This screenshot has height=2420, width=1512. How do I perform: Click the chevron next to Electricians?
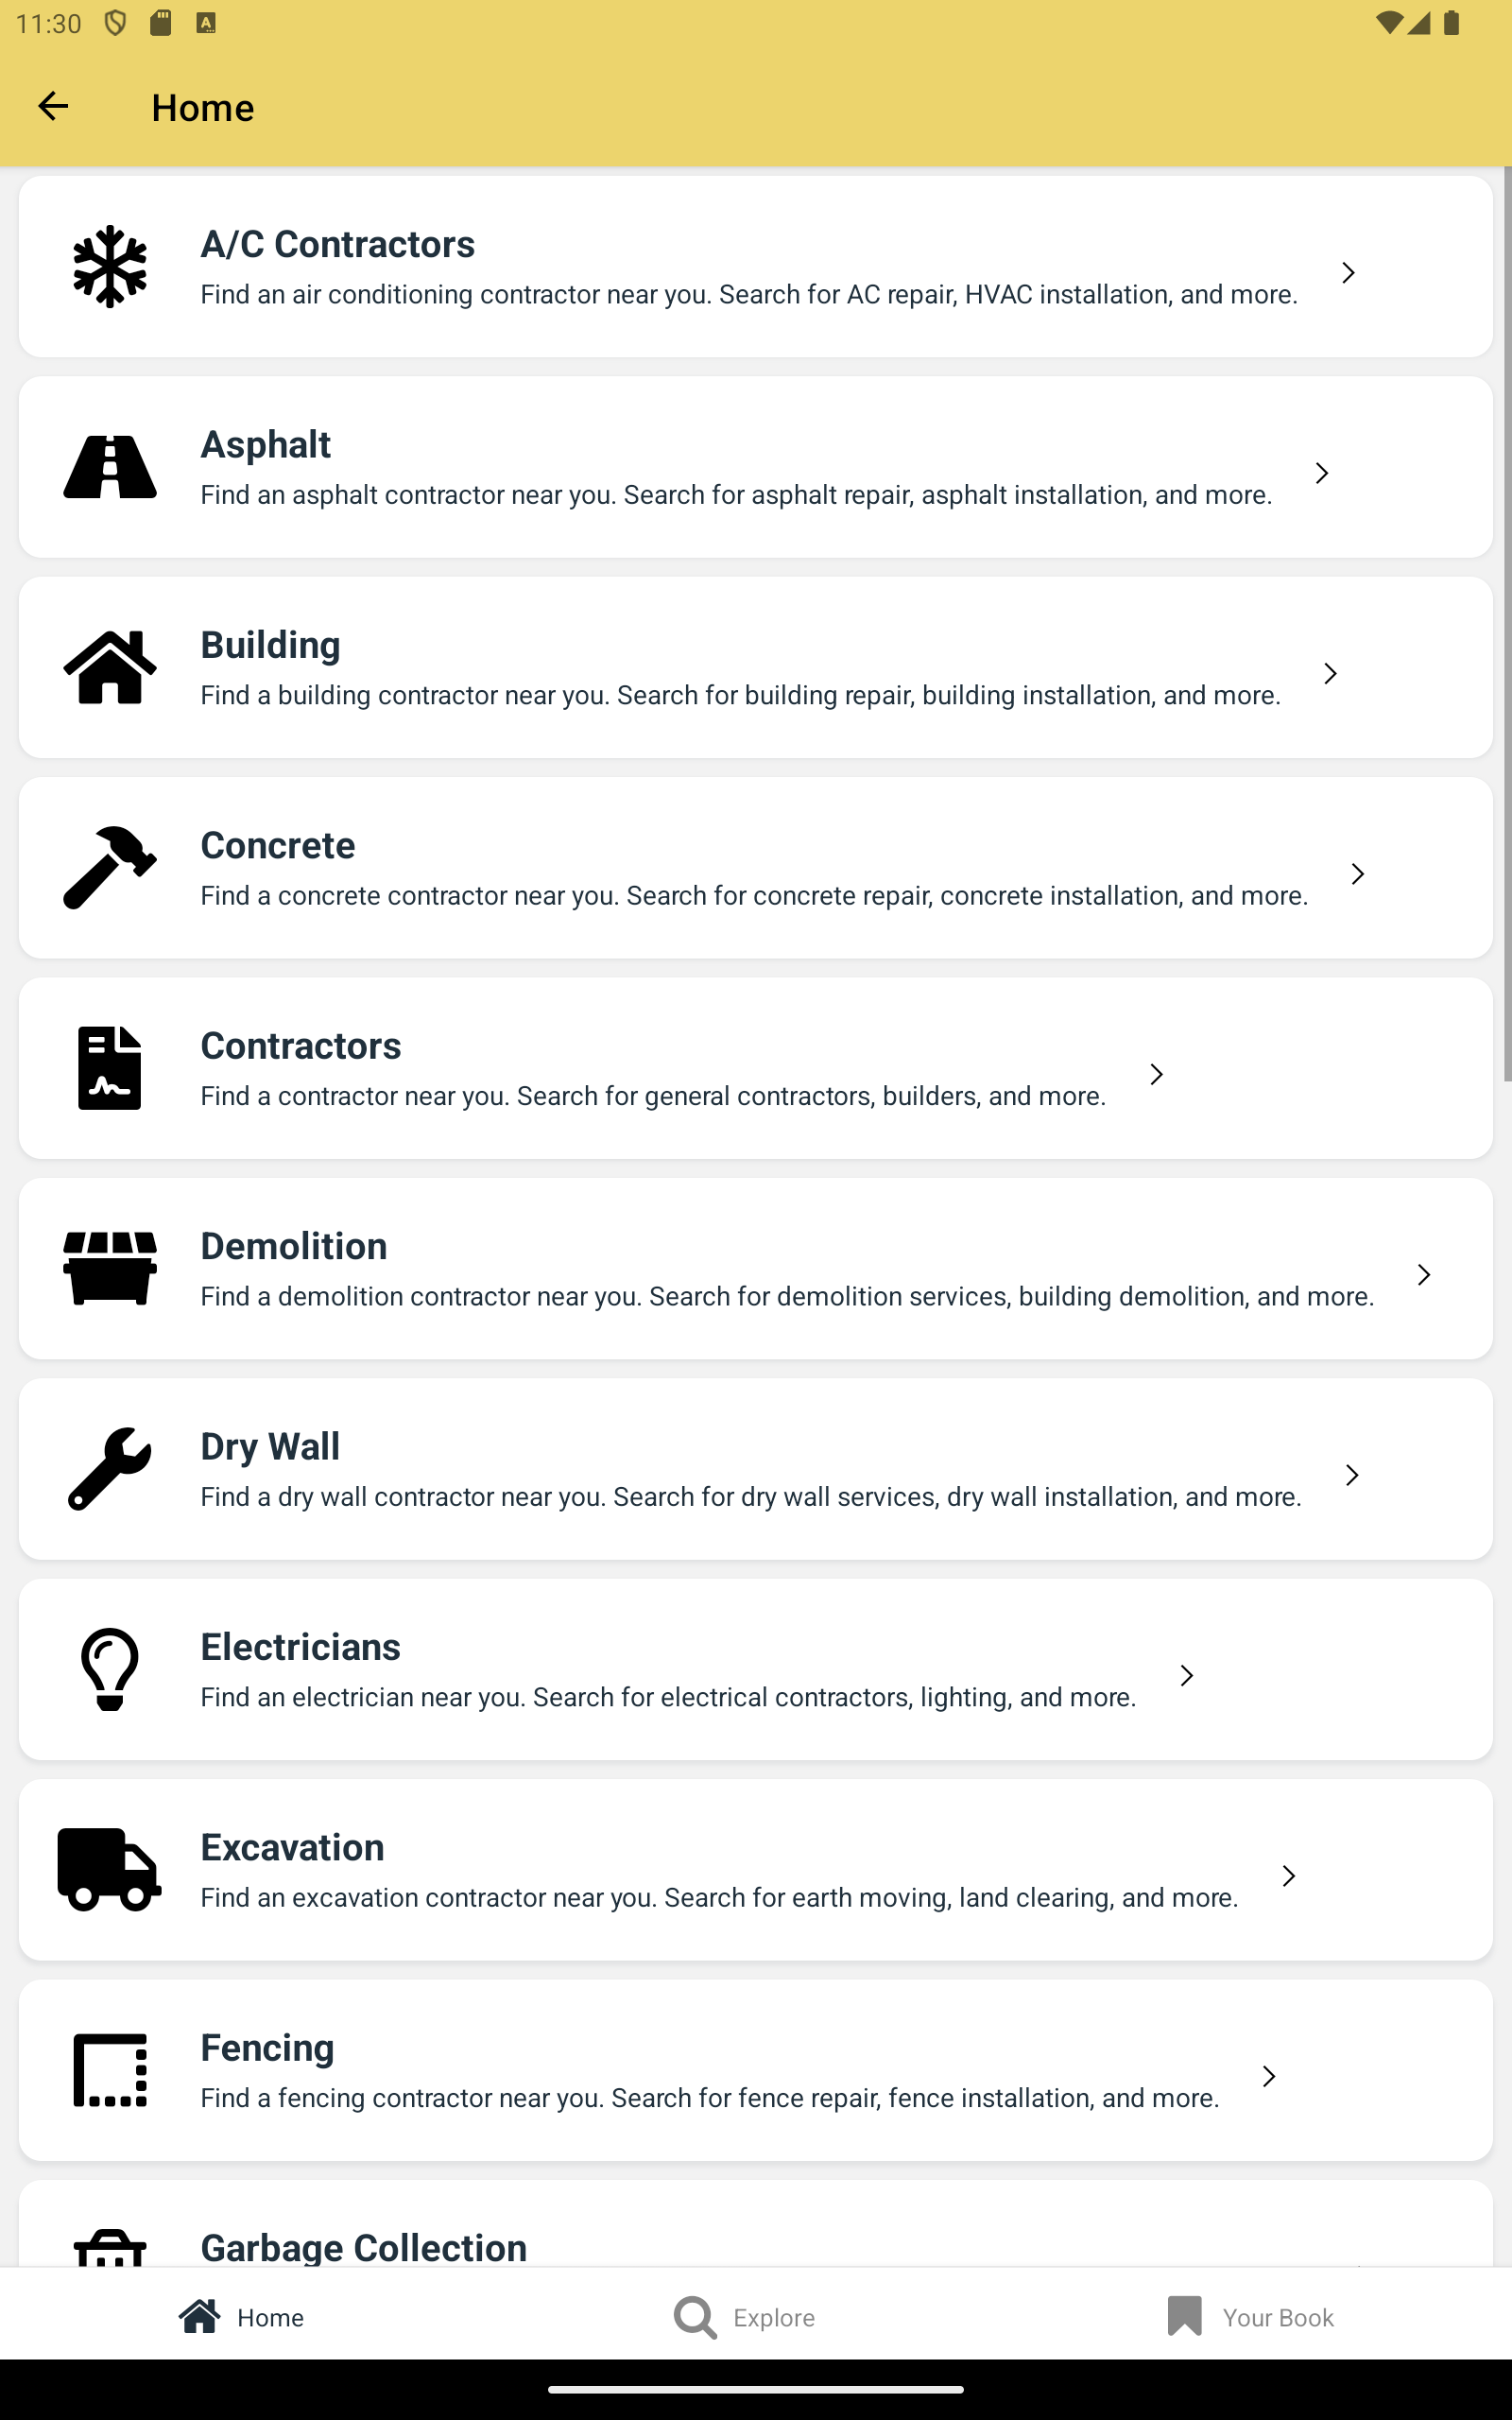1186,1676
